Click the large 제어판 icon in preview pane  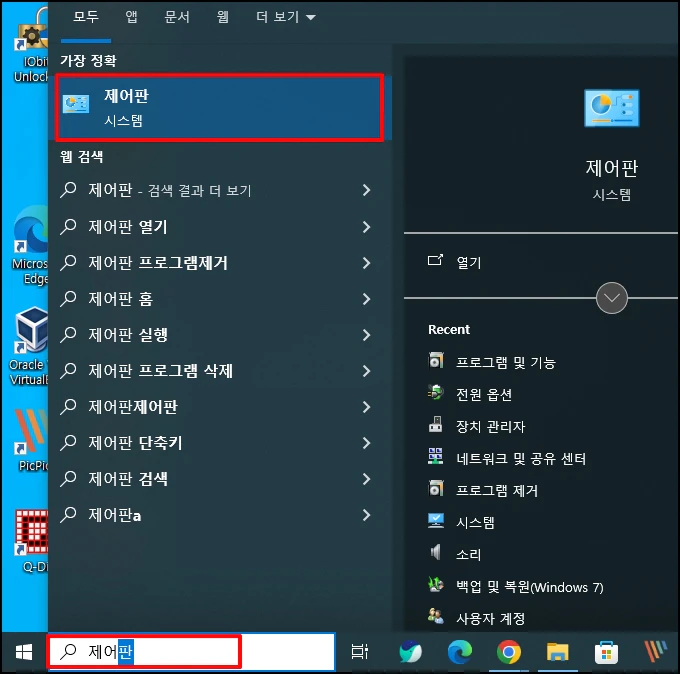[x=611, y=108]
